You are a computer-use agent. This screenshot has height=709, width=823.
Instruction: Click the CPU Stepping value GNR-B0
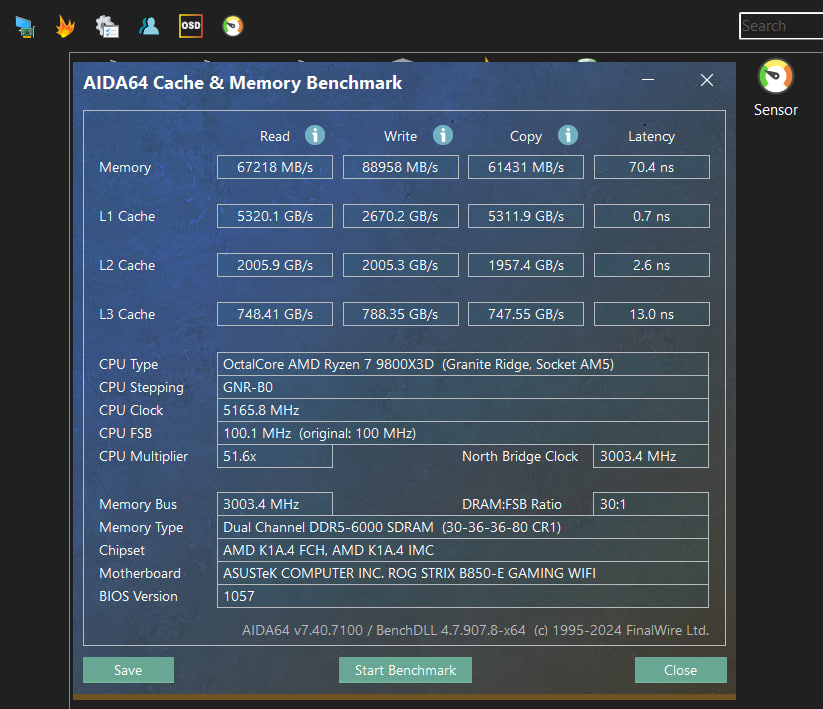coord(462,387)
